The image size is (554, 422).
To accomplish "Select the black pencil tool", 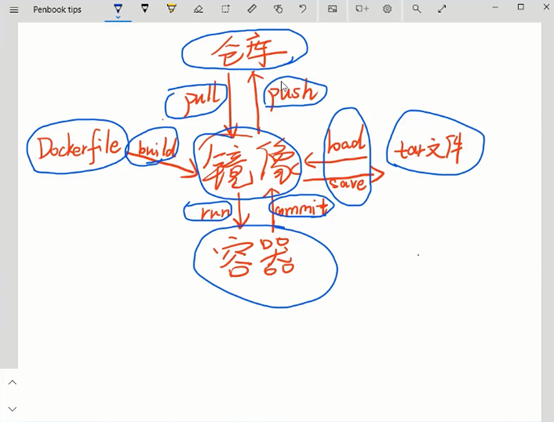I will coord(145,8).
